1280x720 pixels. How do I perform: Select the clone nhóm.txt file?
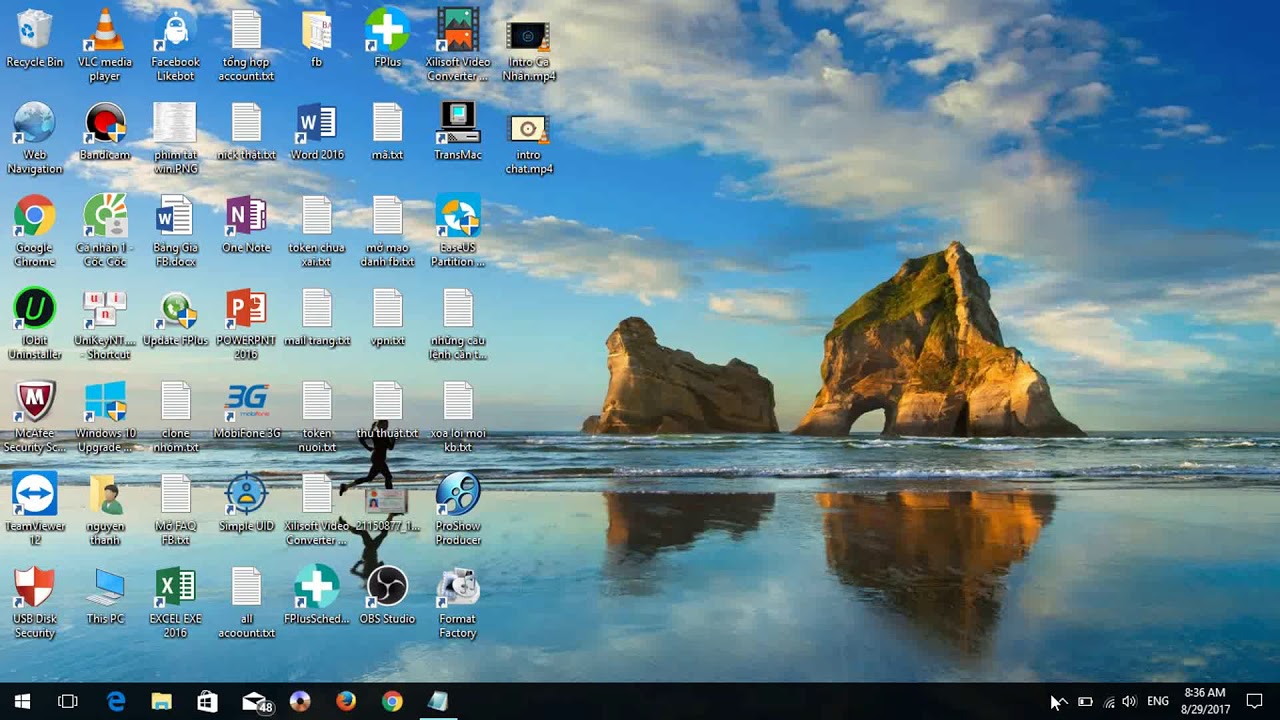coord(175,417)
